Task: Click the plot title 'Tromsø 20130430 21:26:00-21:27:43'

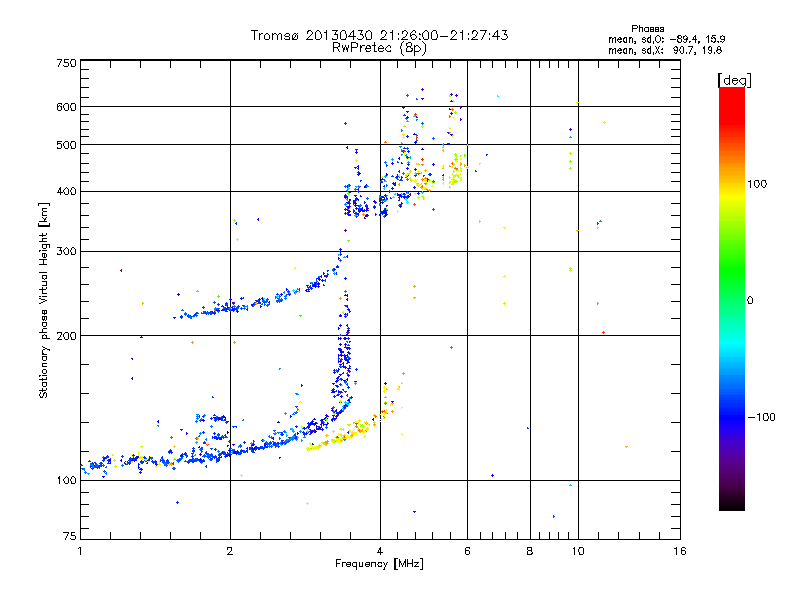Action: click(379, 35)
